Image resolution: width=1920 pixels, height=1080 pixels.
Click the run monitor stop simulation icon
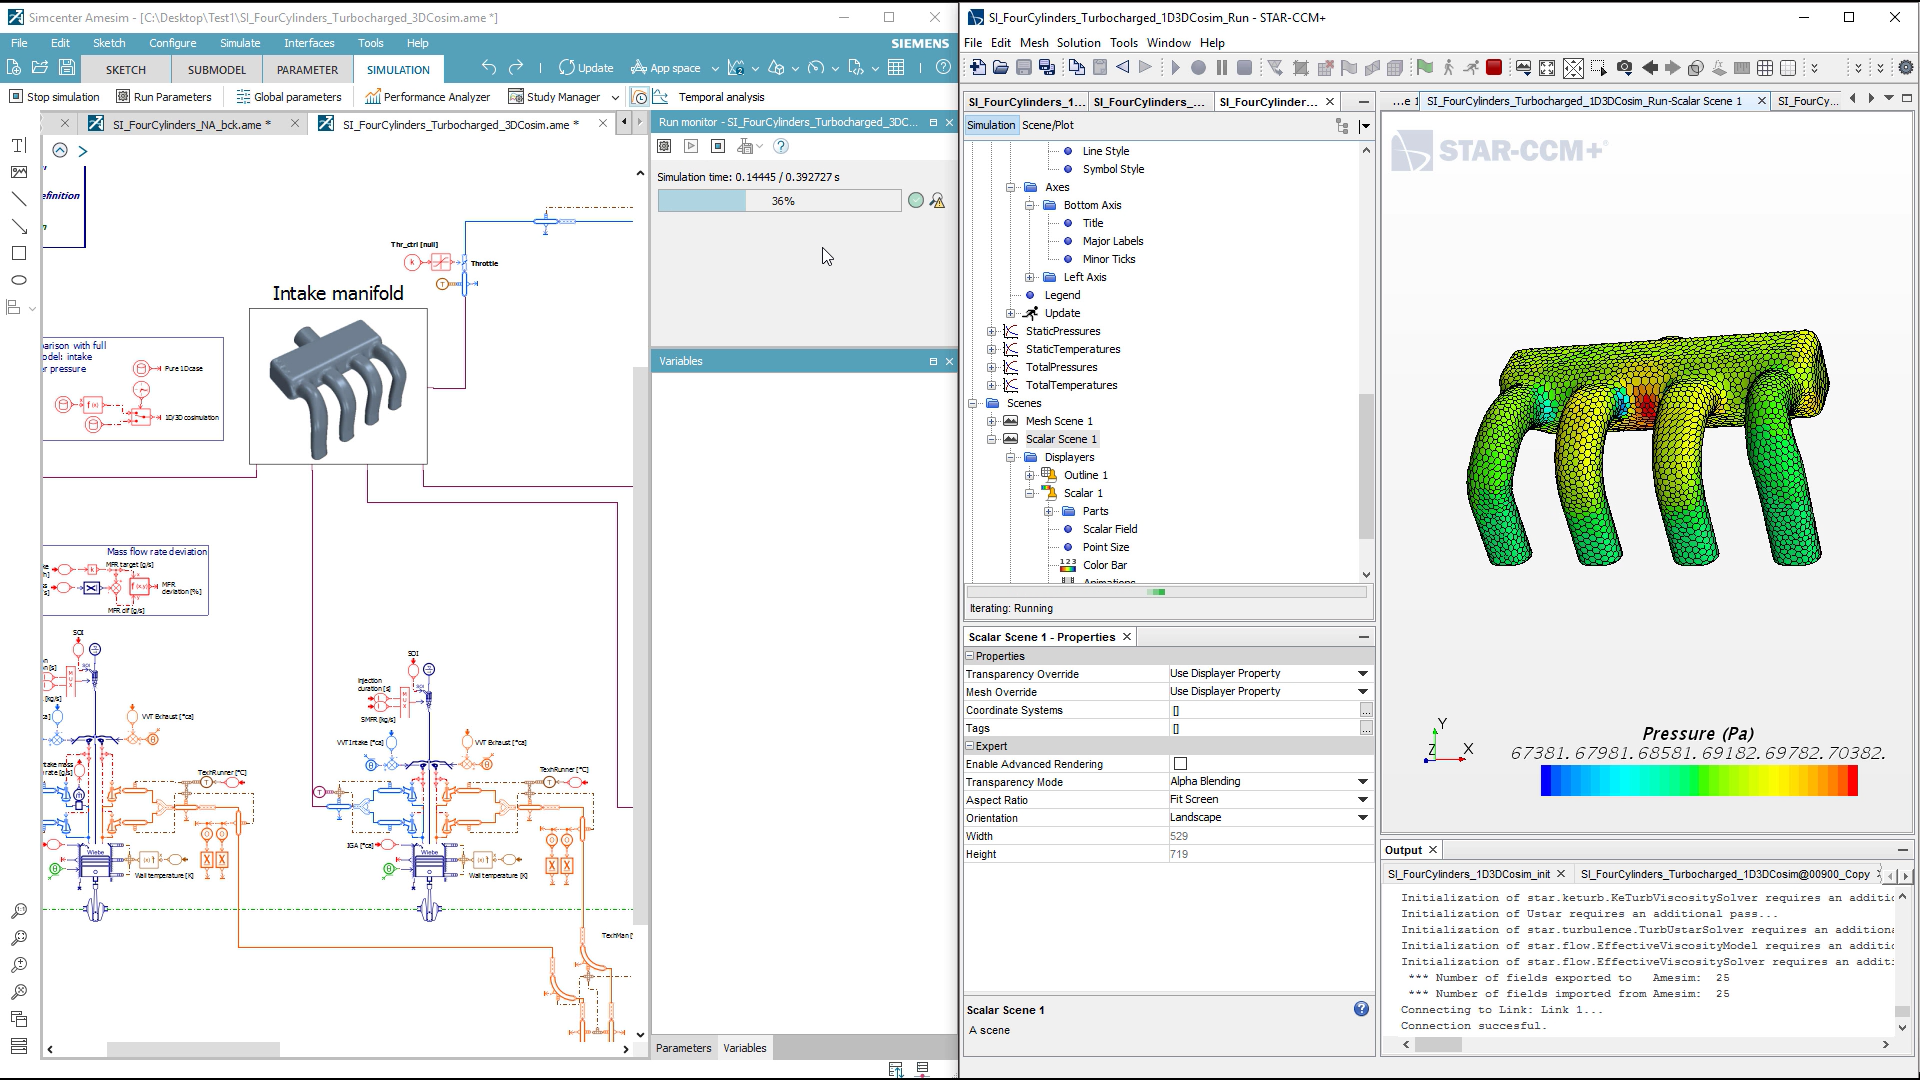tap(718, 146)
